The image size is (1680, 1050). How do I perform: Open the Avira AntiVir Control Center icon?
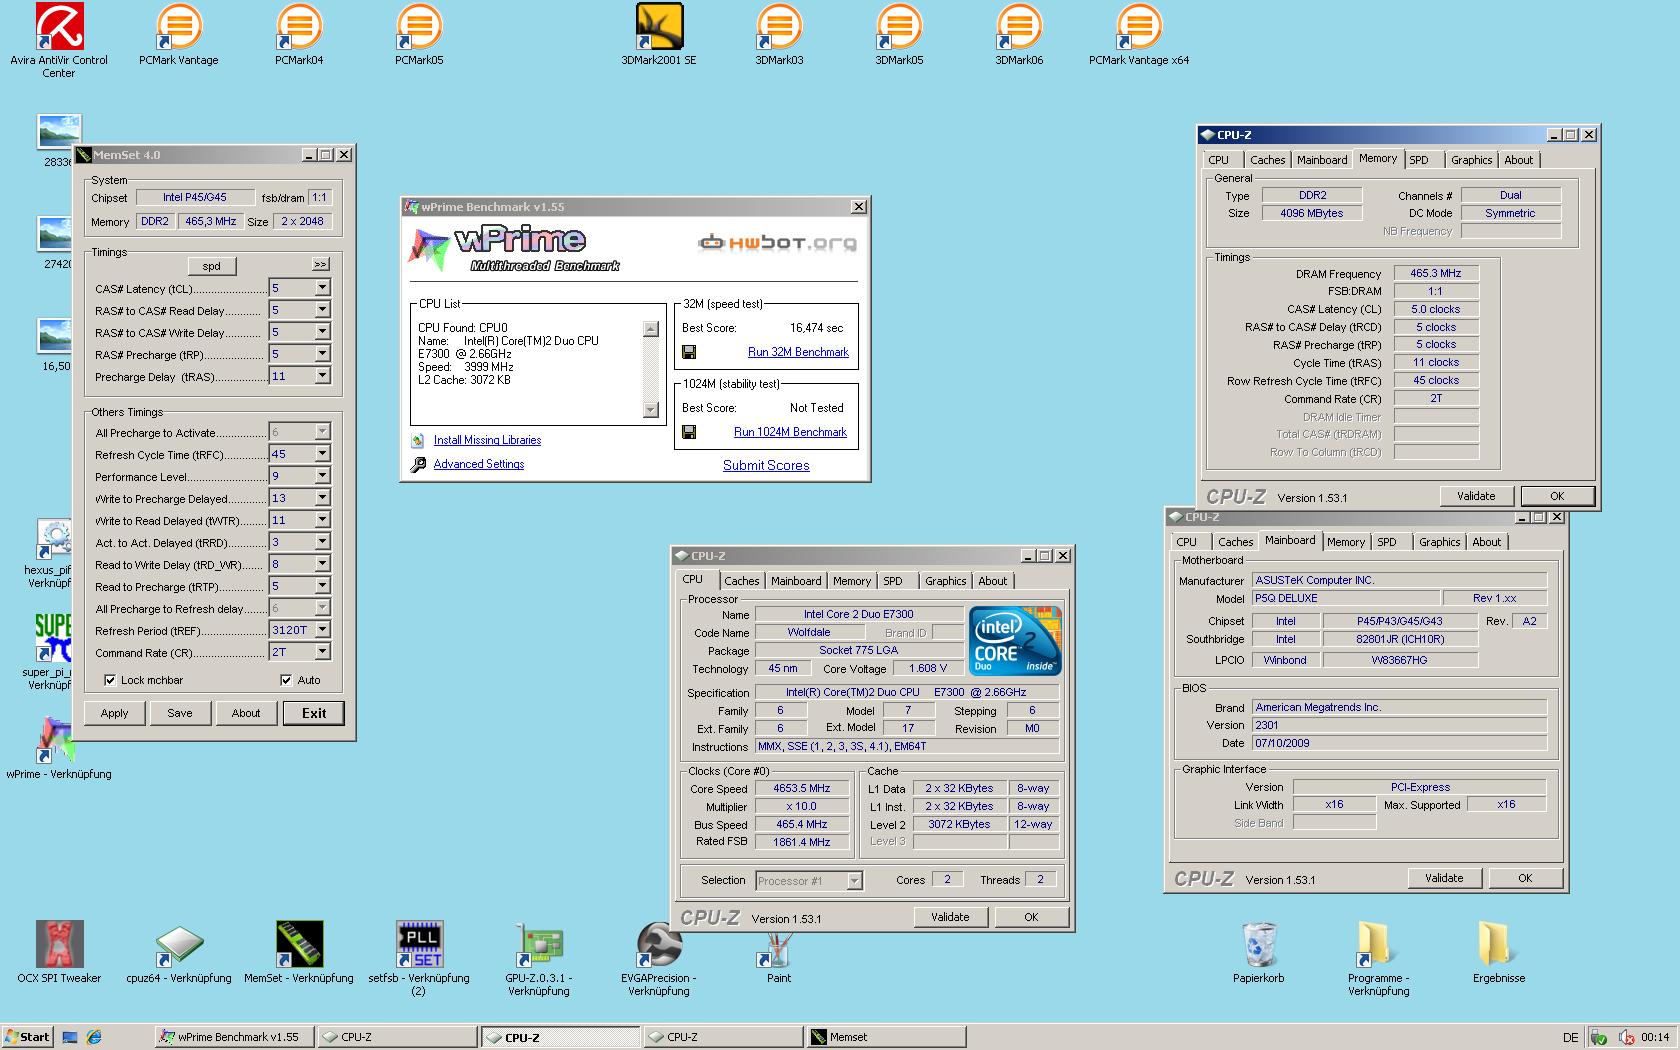(59, 27)
